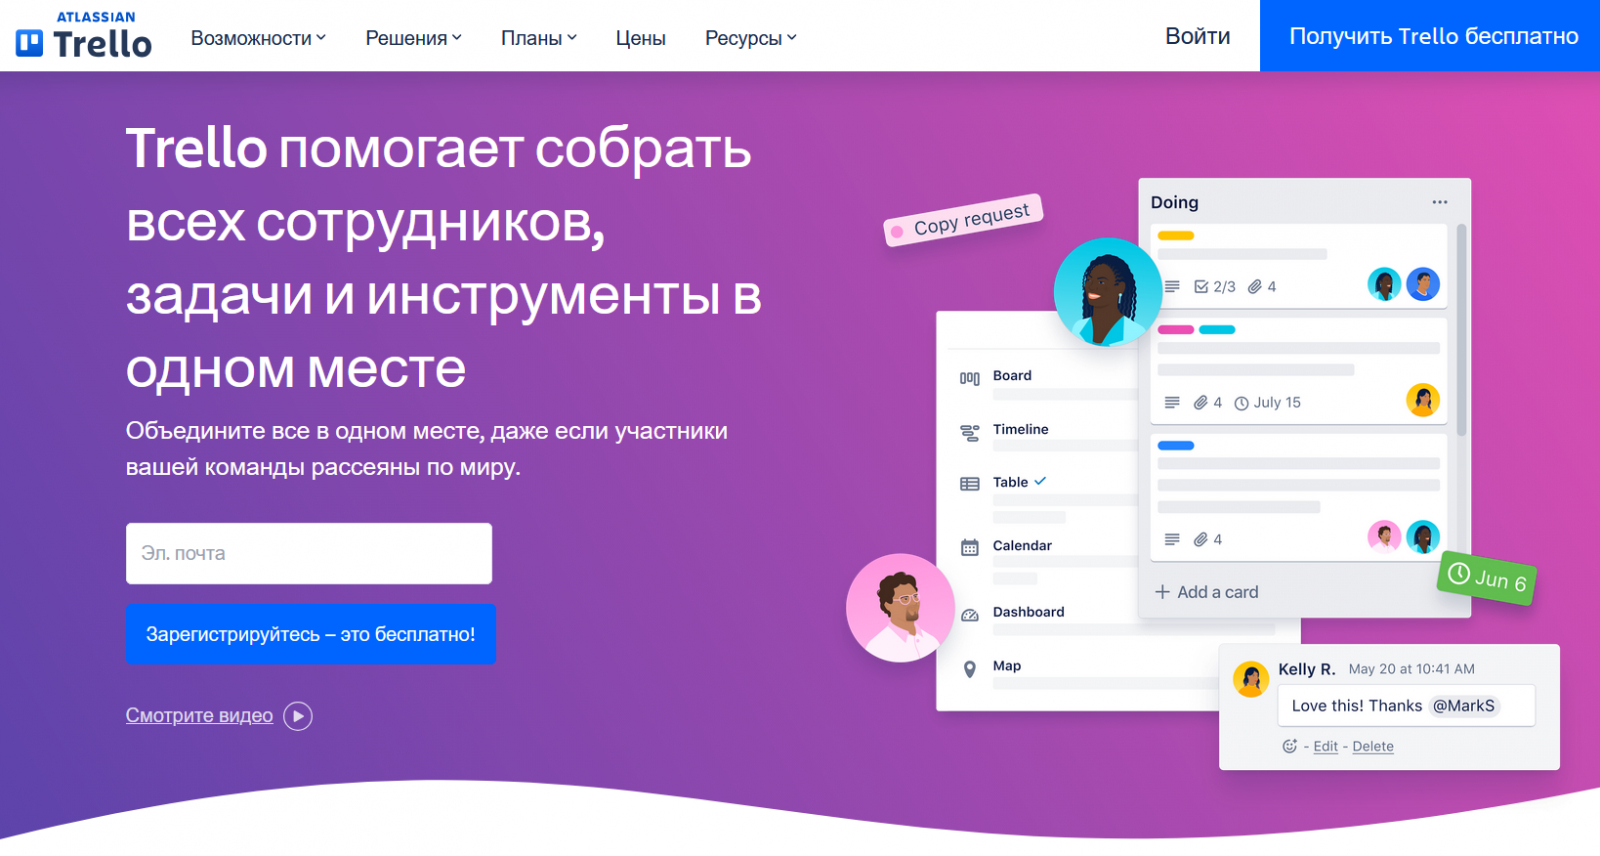Click the Войти login link
1600x856 pixels.
click(x=1198, y=36)
